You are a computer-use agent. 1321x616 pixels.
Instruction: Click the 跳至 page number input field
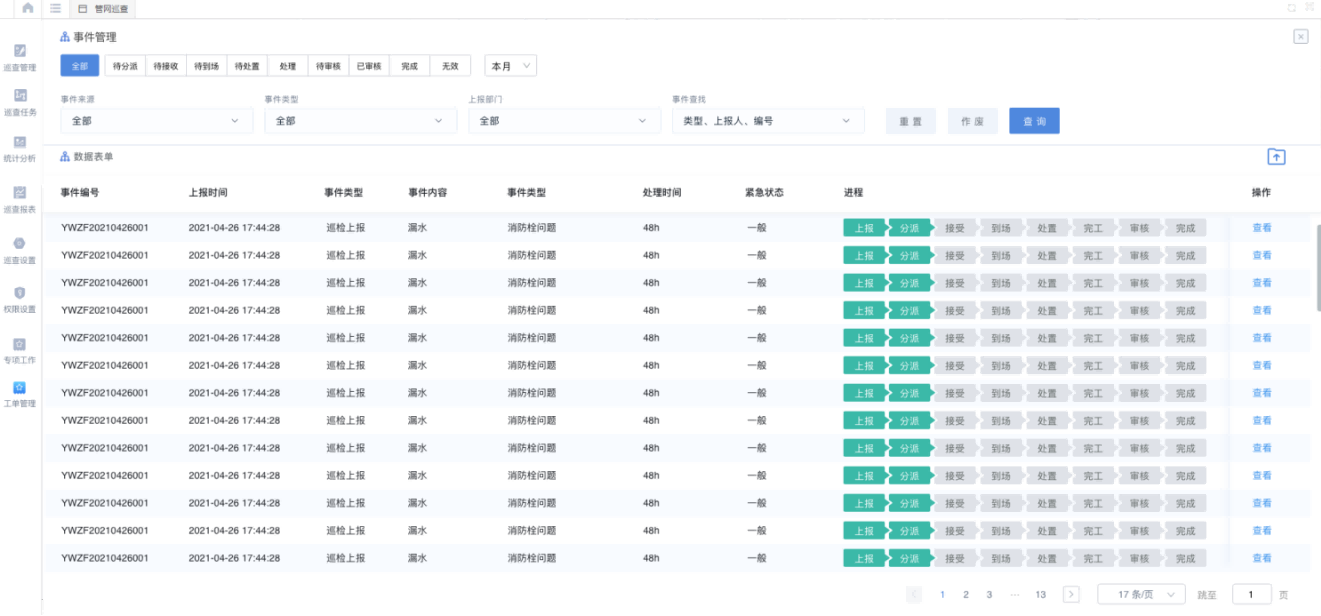pos(1252,594)
